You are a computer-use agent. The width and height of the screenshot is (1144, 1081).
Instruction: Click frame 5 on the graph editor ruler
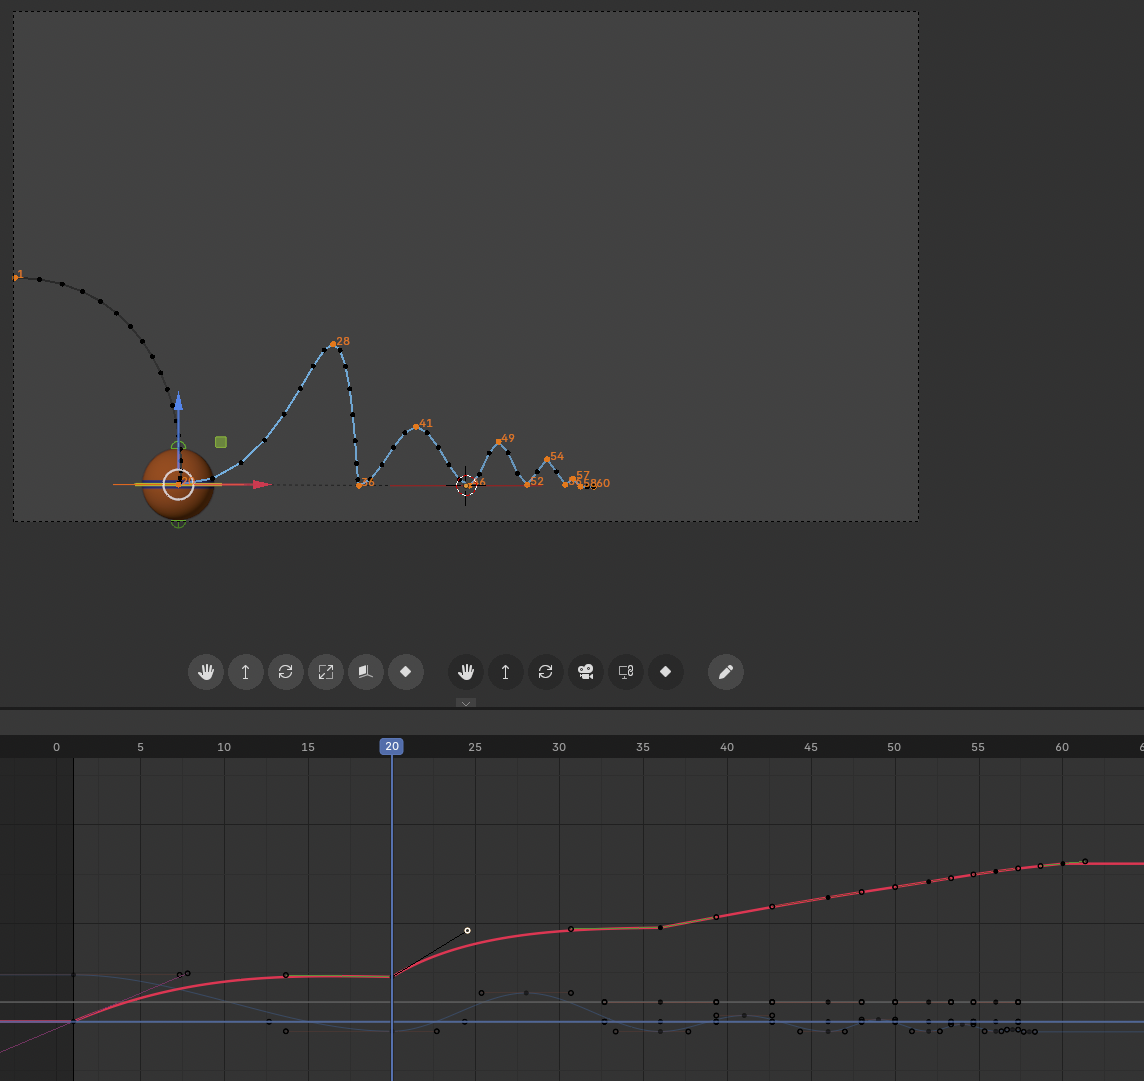point(140,747)
